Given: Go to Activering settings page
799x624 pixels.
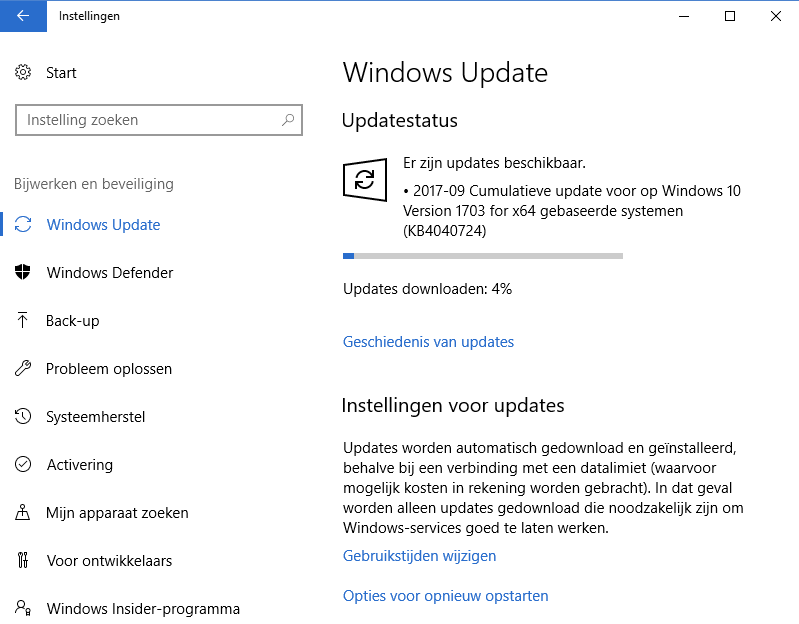Looking at the screenshot, I should 79,465.
